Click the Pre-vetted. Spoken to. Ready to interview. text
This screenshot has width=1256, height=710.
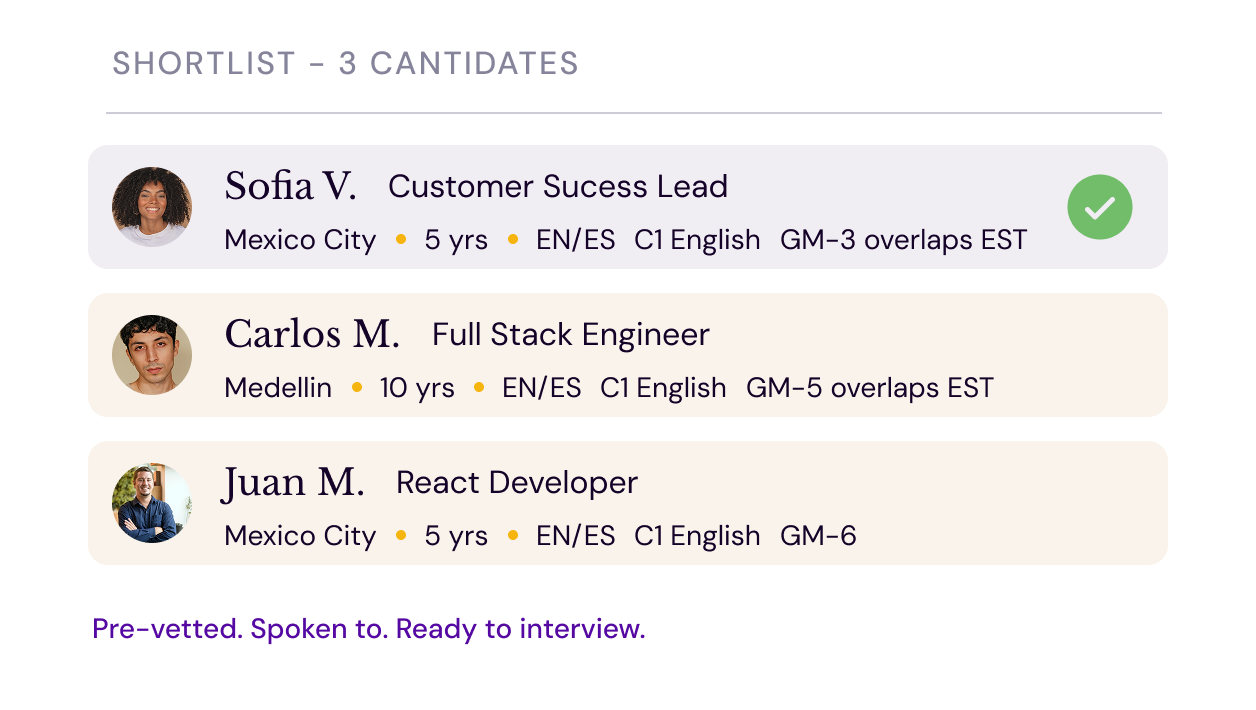pyautogui.click(x=369, y=629)
